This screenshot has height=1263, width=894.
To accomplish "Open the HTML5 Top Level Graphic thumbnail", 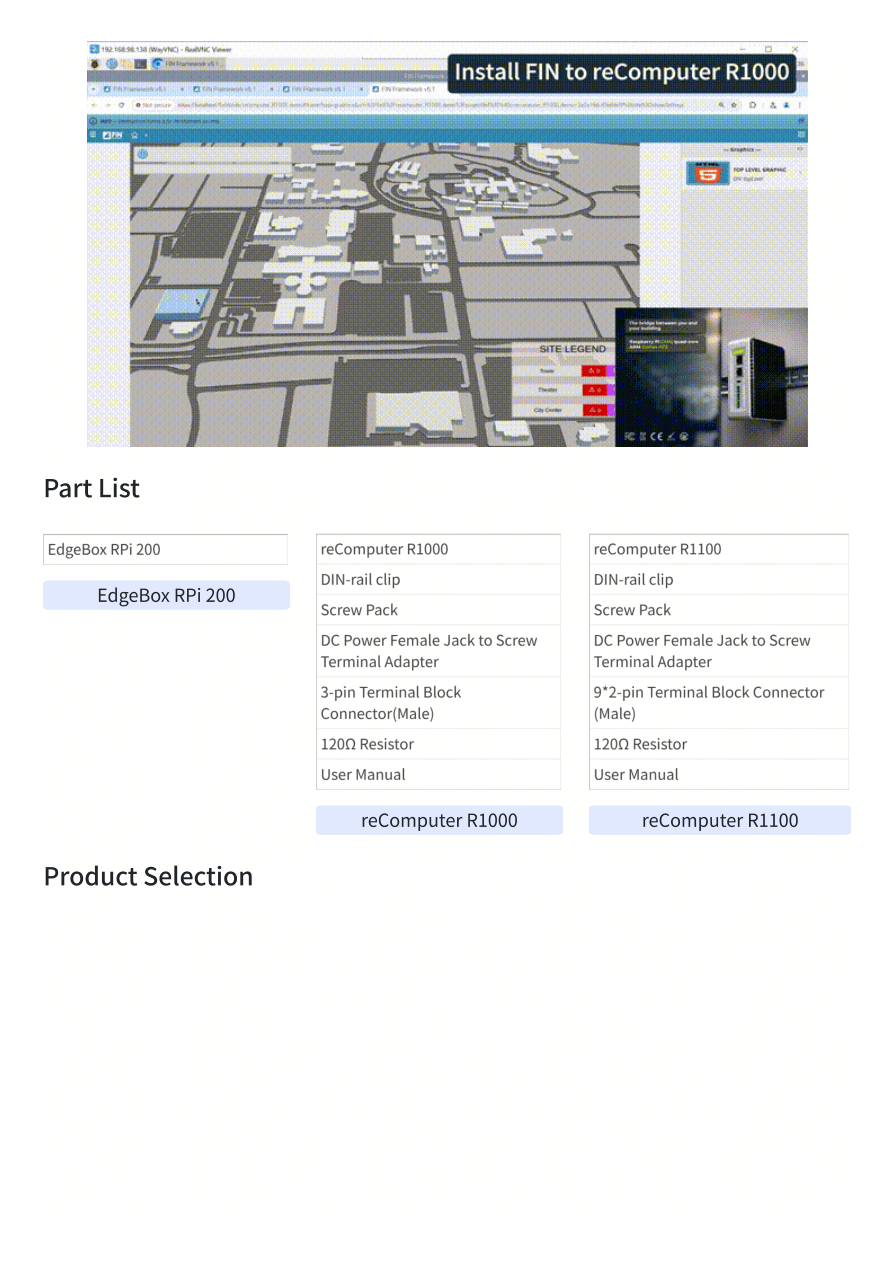I will (708, 173).
